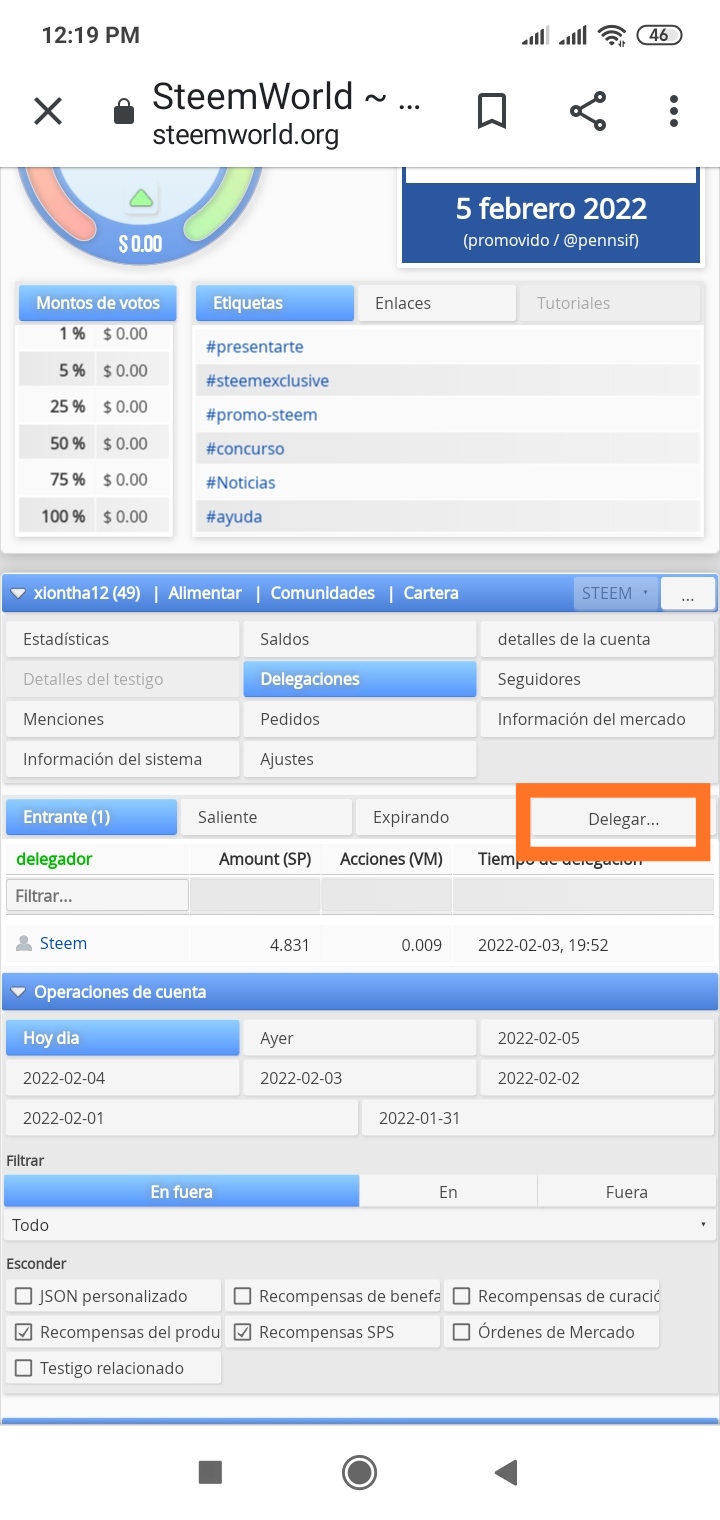Viewport: 720px width, 1520px height.
Task: Bookmark this page with the bookmark icon
Action: (x=492, y=111)
